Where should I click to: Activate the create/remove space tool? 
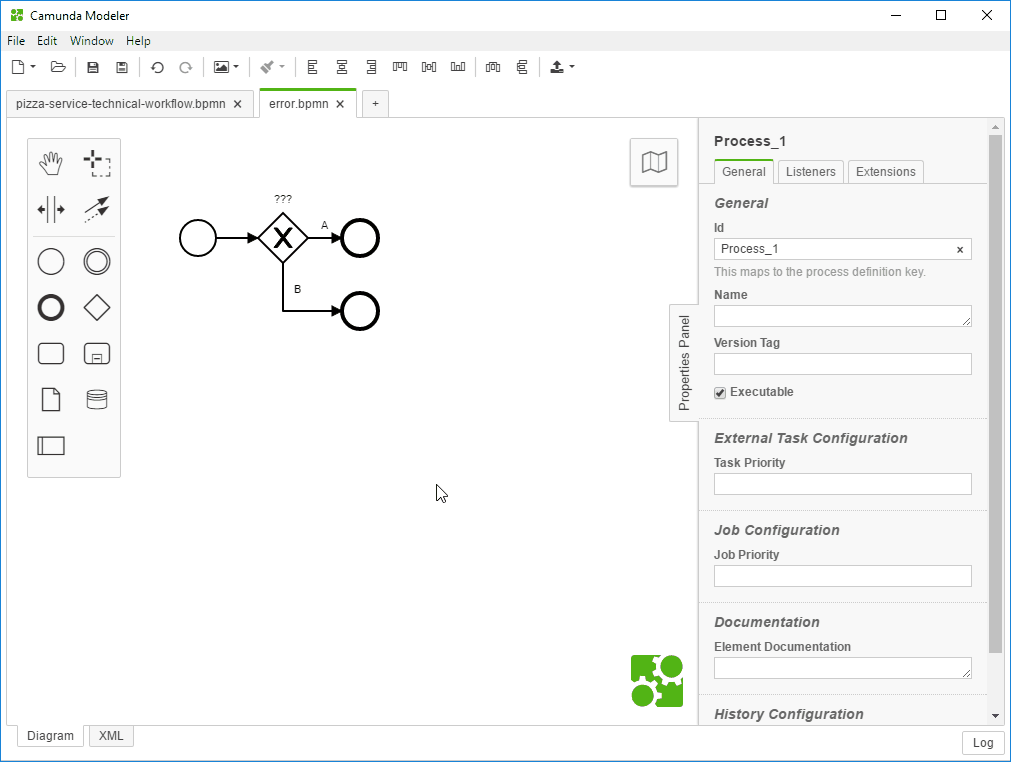[51, 210]
